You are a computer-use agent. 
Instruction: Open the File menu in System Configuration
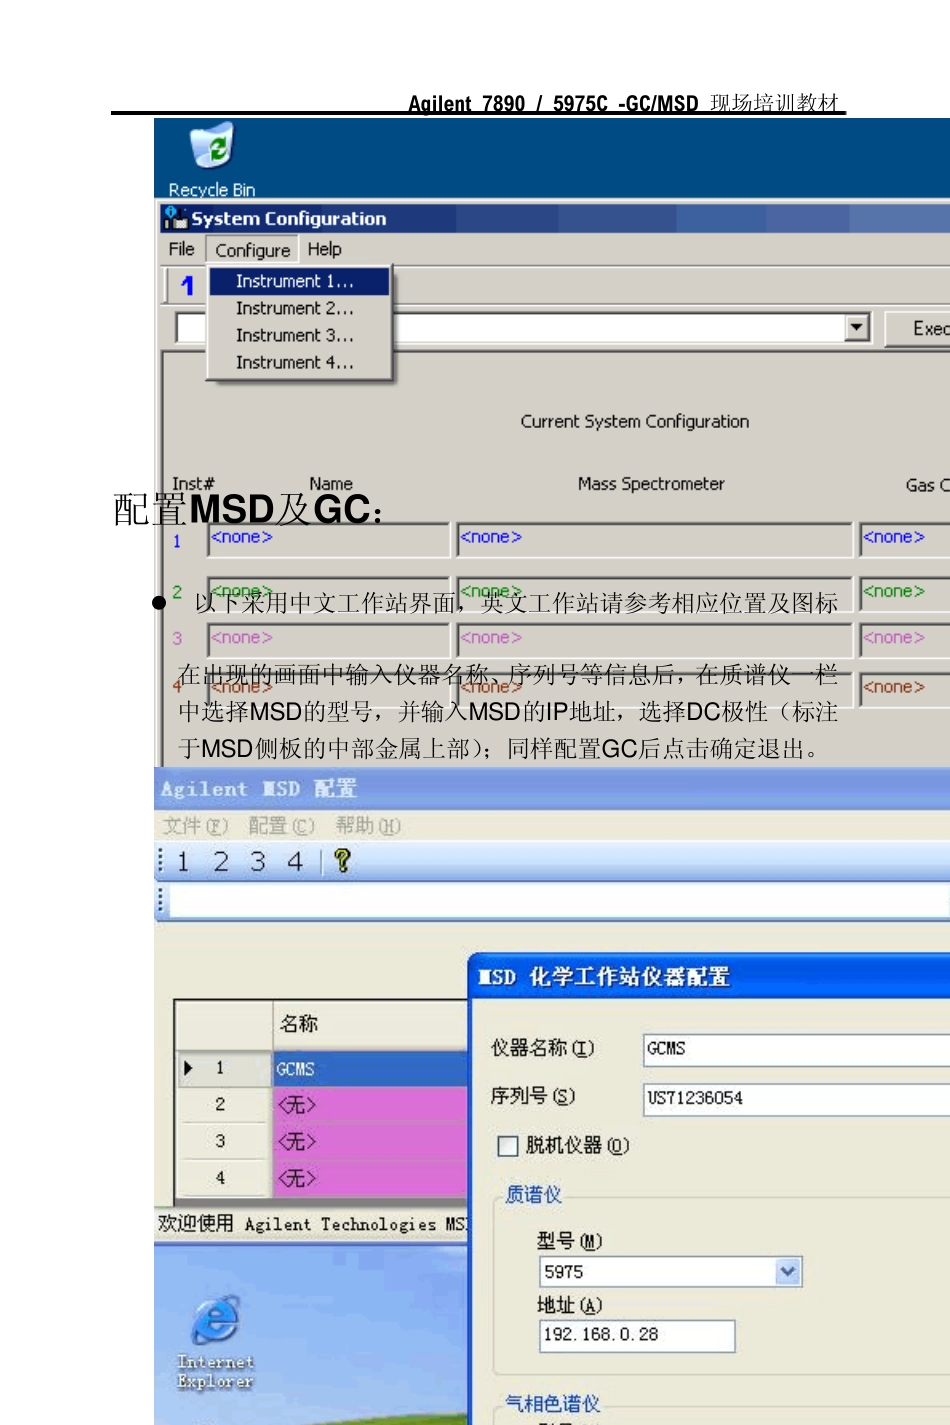[x=181, y=249]
